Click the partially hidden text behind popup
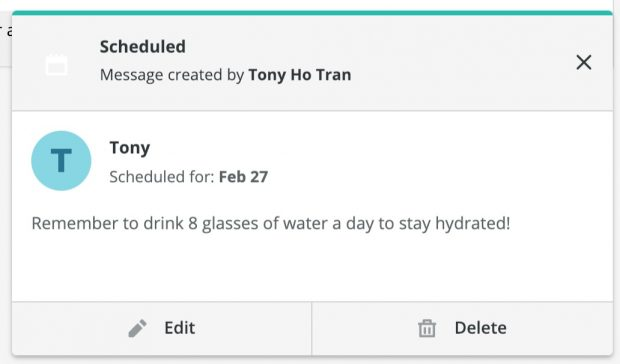This screenshot has width=620, height=364. (x=6, y=30)
